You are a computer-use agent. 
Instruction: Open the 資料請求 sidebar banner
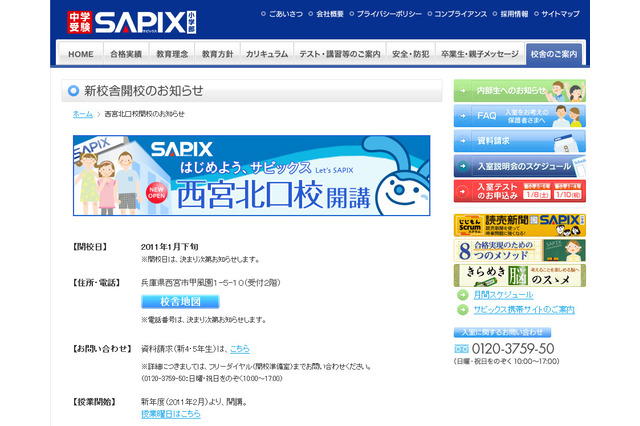(520, 141)
